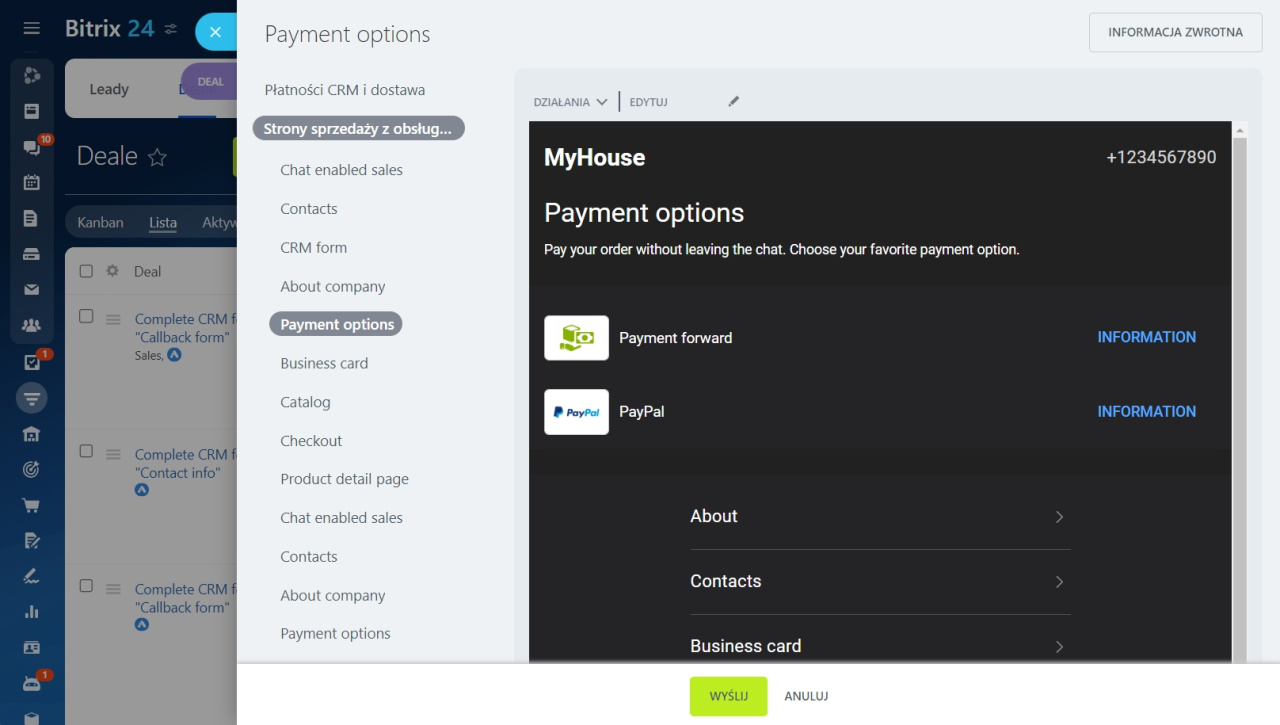Click the pencil edit icon next to EDYTUJ
This screenshot has height=725, width=1280.
(734, 101)
